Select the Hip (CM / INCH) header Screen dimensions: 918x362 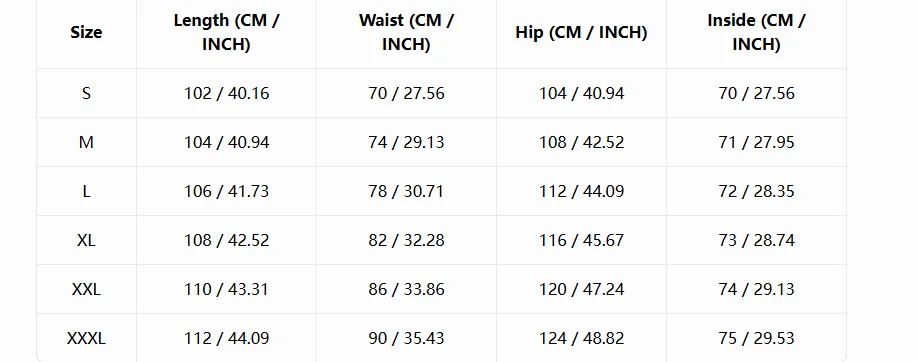(581, 32)
